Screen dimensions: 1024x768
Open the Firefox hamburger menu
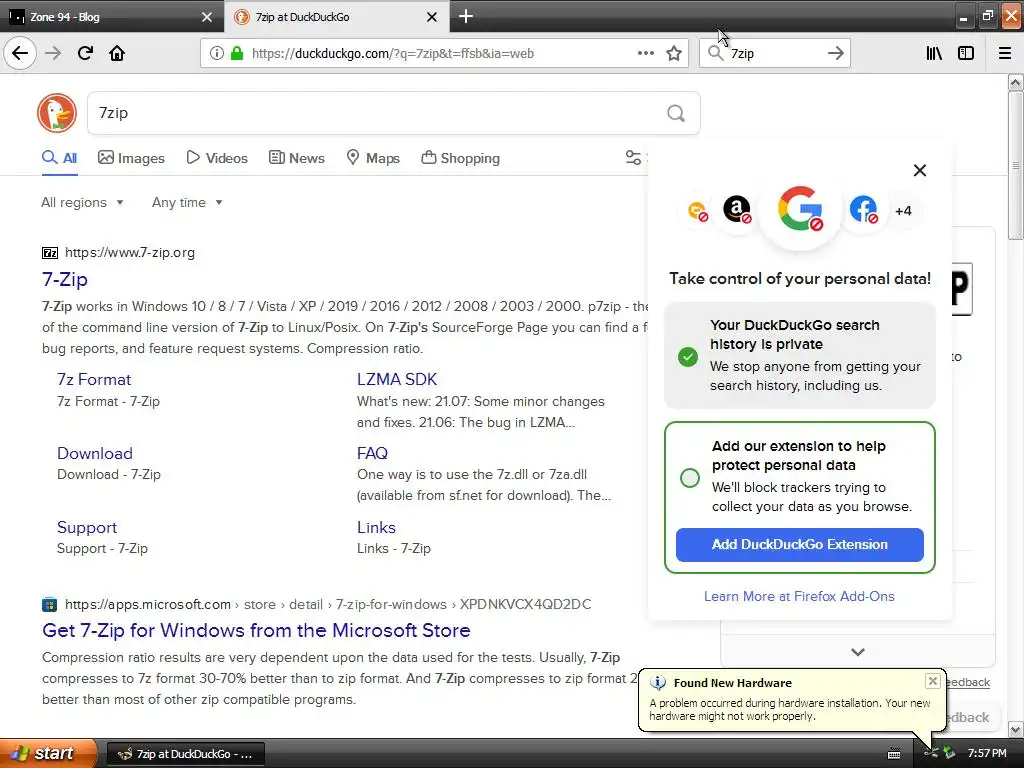(x=1005, y=53)
